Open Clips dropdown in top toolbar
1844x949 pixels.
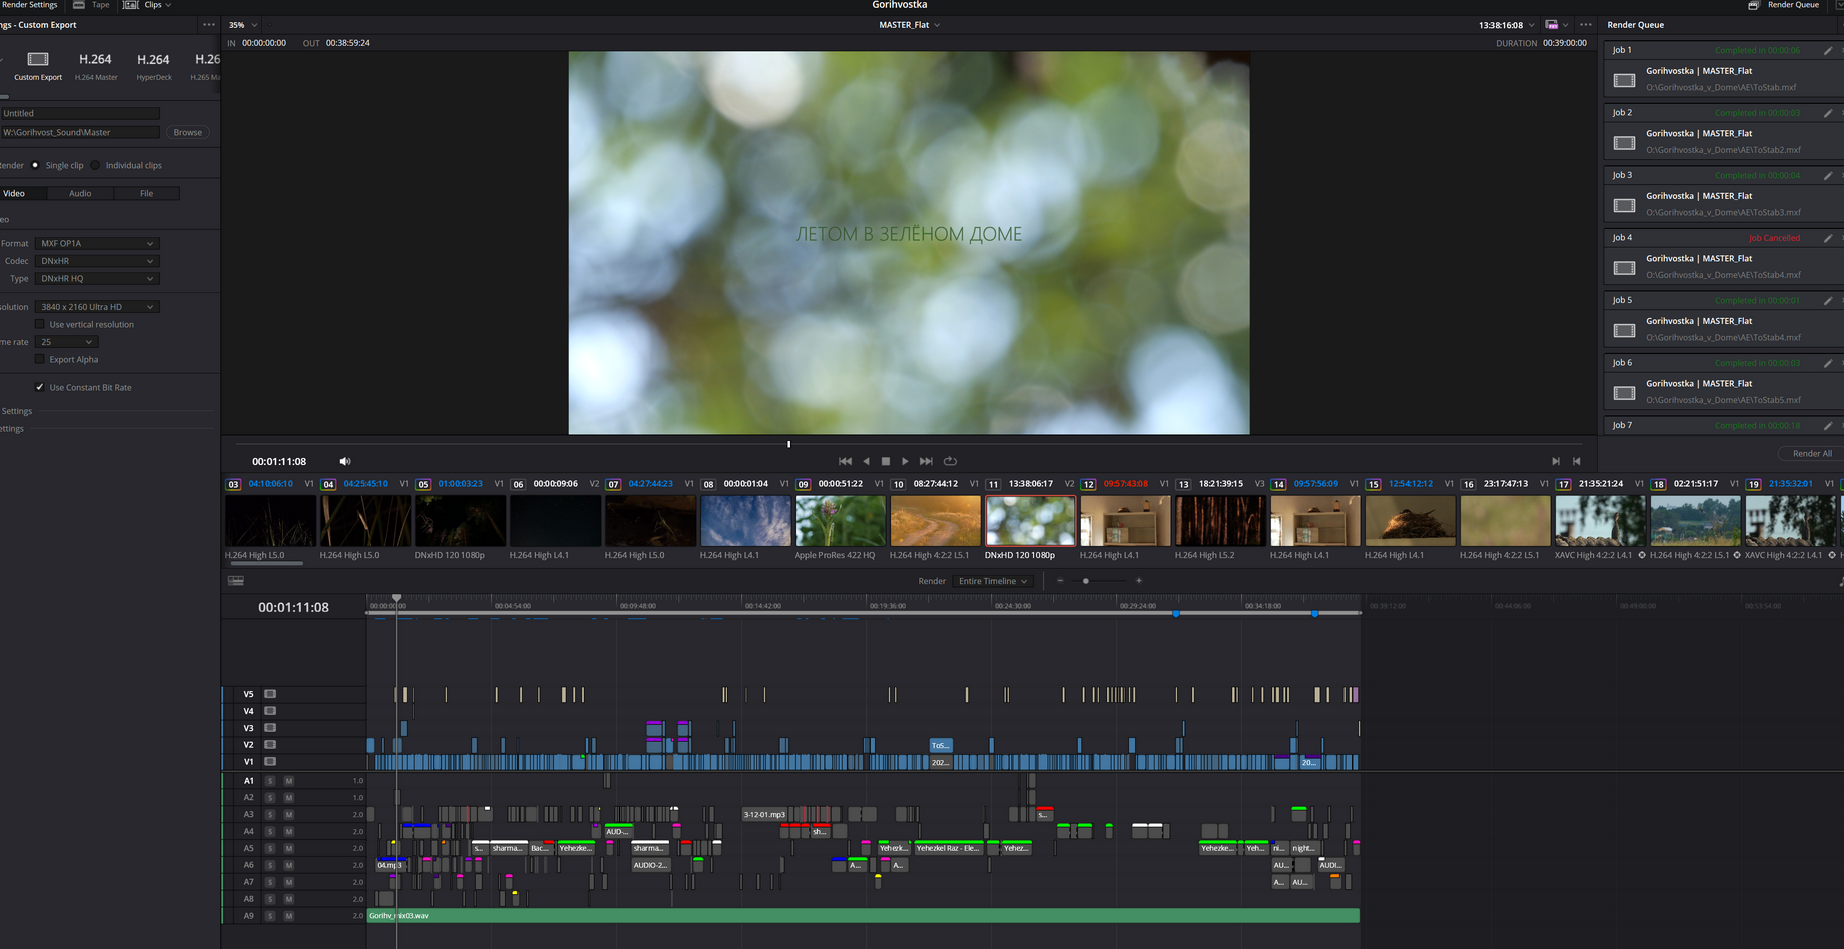point(147,5)
